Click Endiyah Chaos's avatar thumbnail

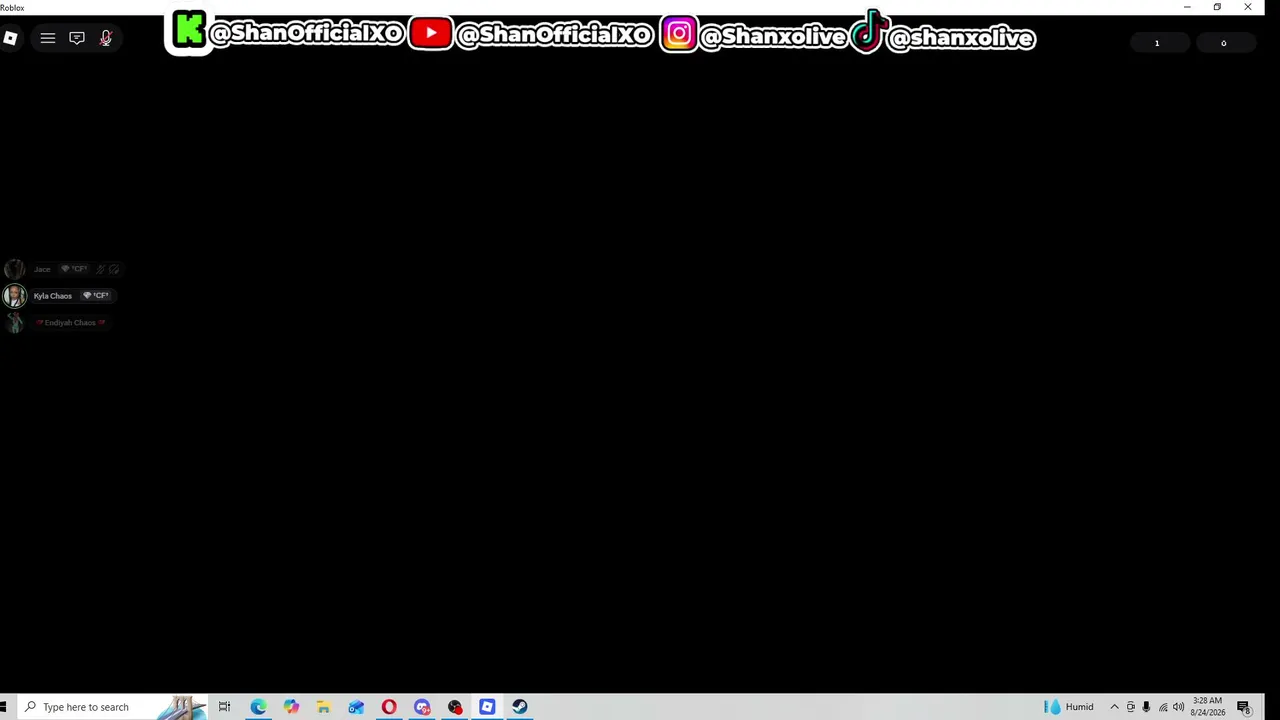click(x=14, y=323)
